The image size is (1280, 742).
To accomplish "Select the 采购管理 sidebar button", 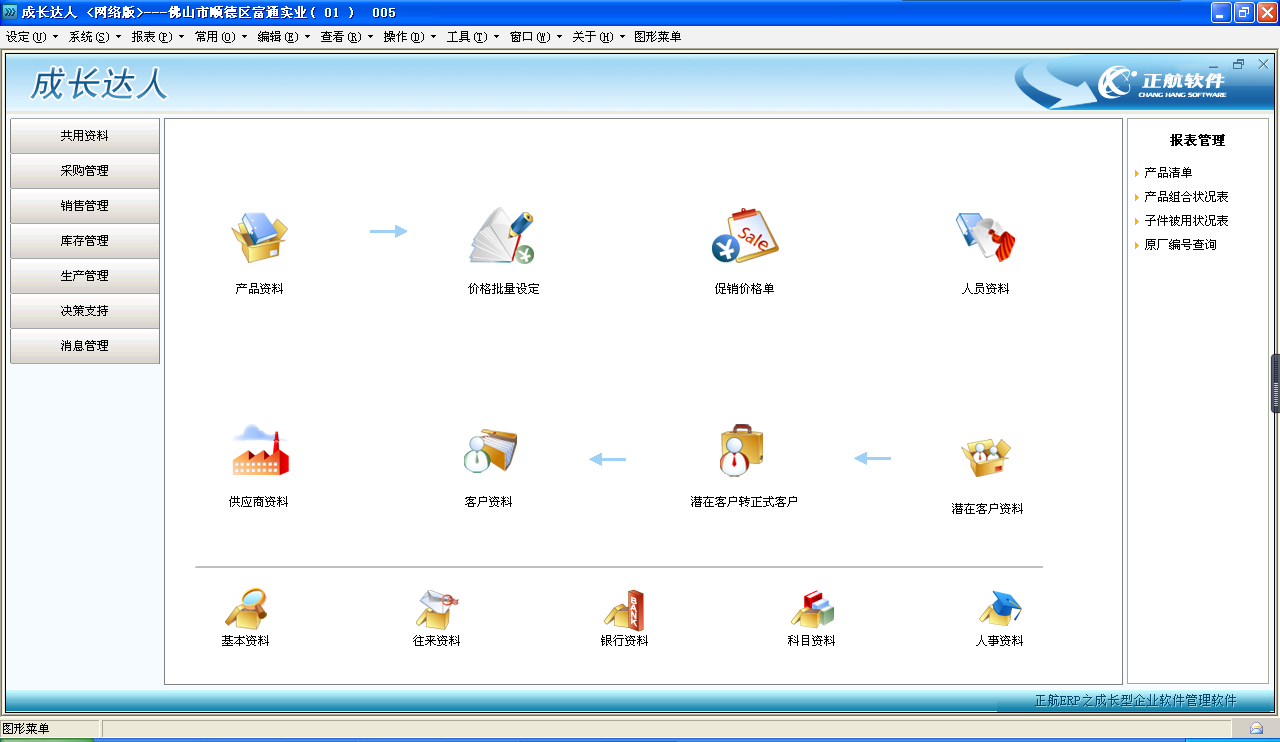I will point(85,171).
